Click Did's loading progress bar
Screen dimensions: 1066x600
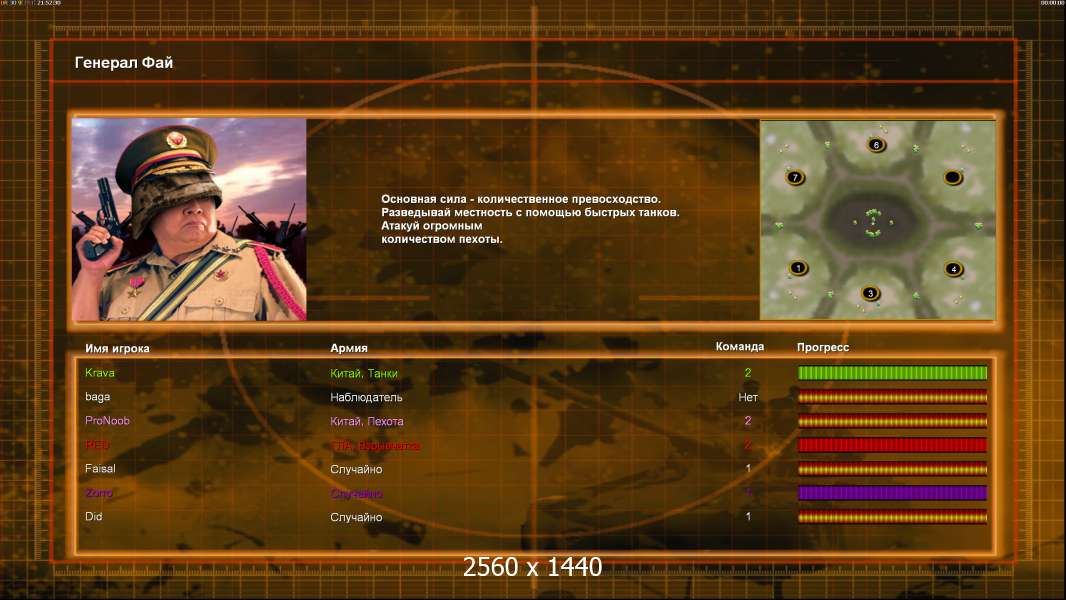click(892, 517)
